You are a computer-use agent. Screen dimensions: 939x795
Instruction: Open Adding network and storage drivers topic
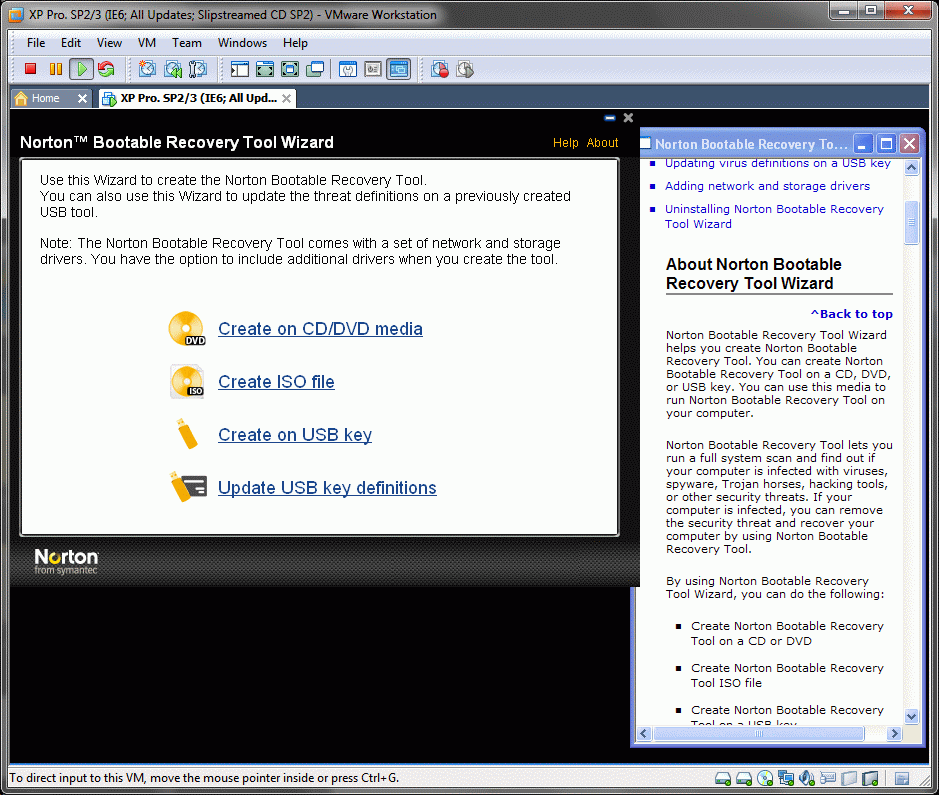[767, 186]
